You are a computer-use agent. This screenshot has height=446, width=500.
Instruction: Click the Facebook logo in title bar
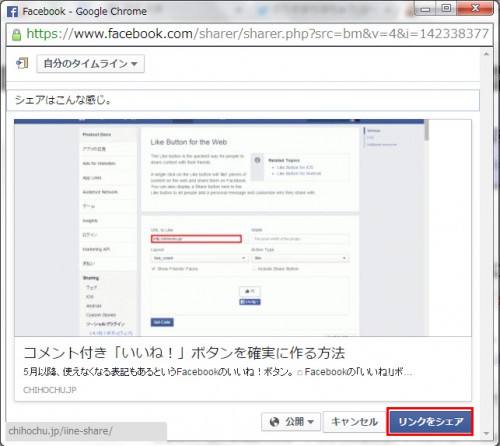click(x=13, y=12)
